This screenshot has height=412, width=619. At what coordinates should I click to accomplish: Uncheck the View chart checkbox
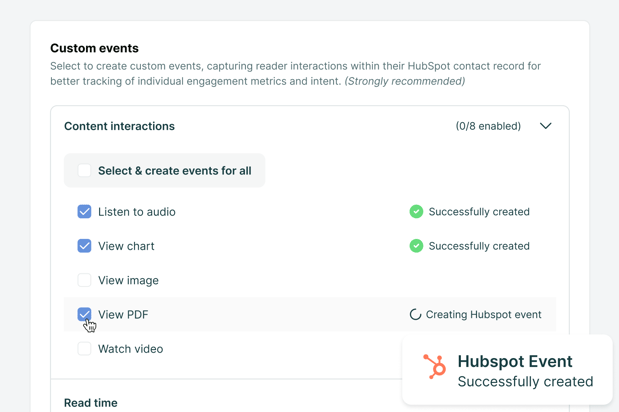84,246
